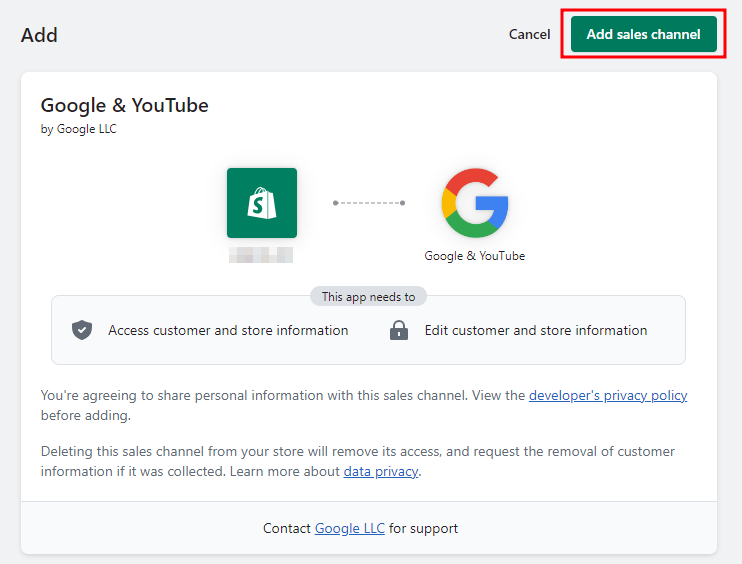The width and height of the screenshot is (742, 564).
Task: Open the data privacy link
Action: coord(381,471)
